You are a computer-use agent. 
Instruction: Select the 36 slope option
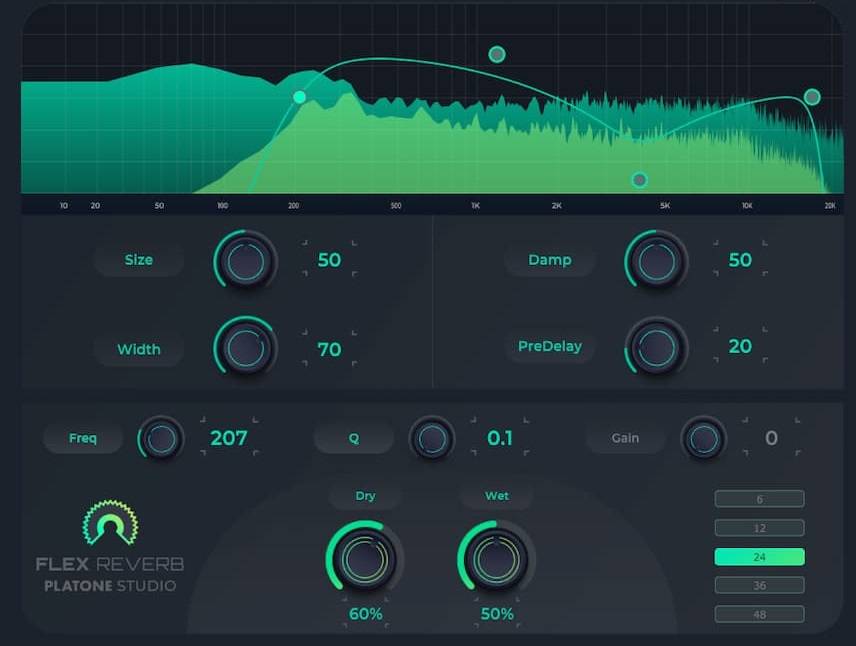pyautogui.click(x=759, y=585)
